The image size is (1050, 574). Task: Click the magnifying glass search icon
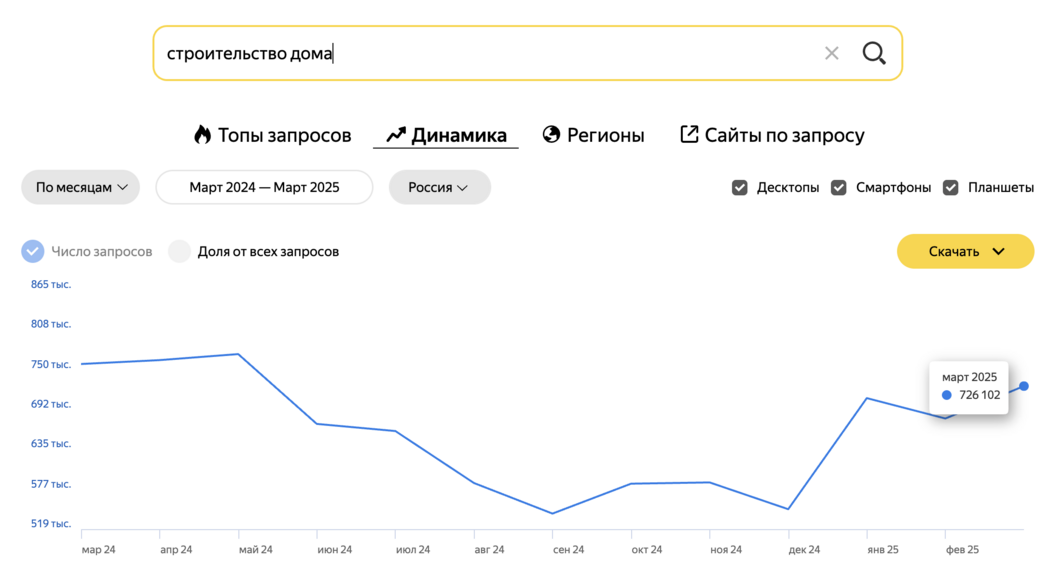pyautogui.click(x=874, y=53)
